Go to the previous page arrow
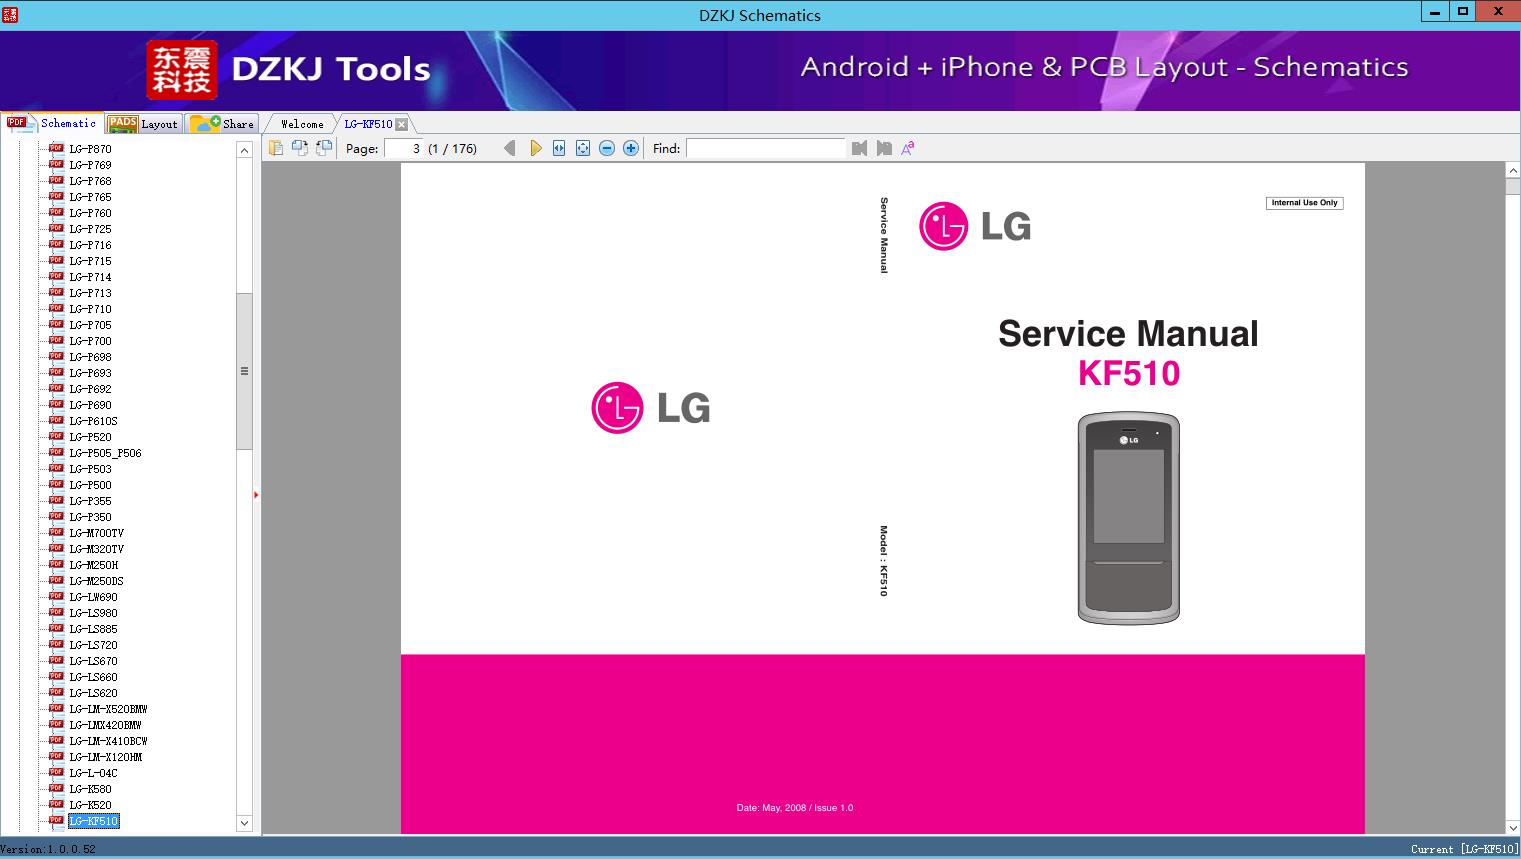 click(x=510, y=148)
